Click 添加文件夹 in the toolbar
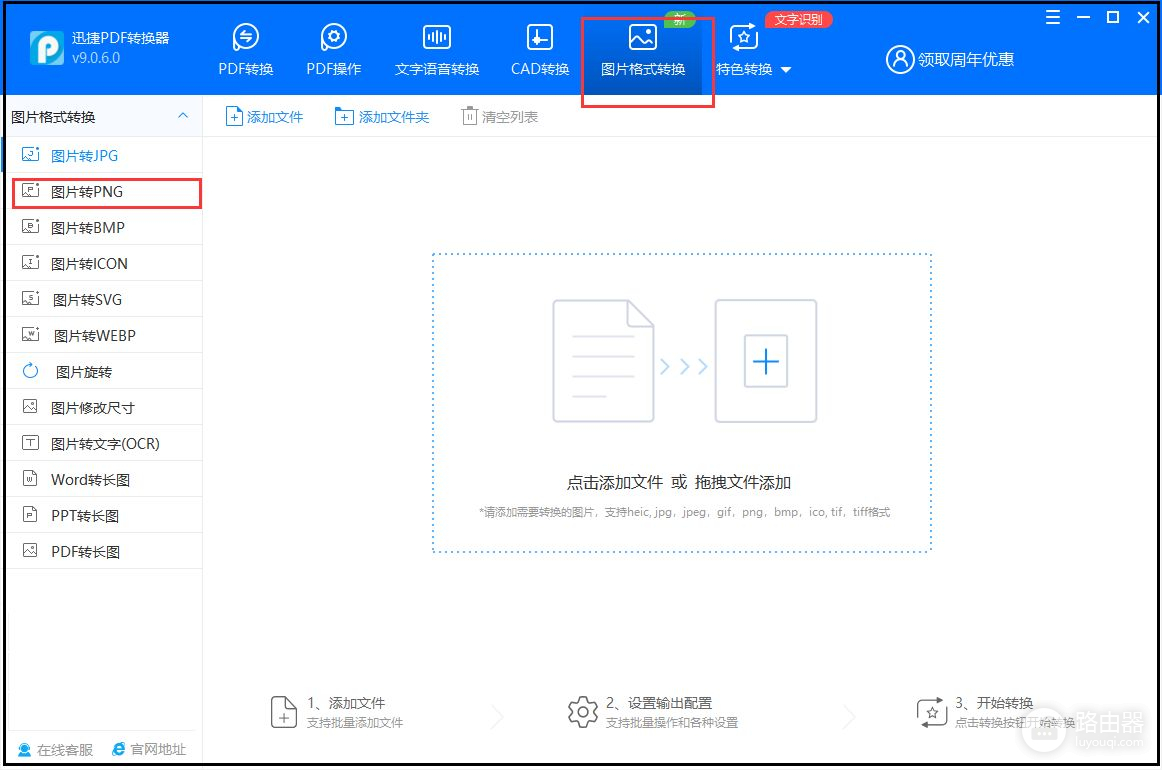Viewport: 1162px width, 770px height. (382, 117)
